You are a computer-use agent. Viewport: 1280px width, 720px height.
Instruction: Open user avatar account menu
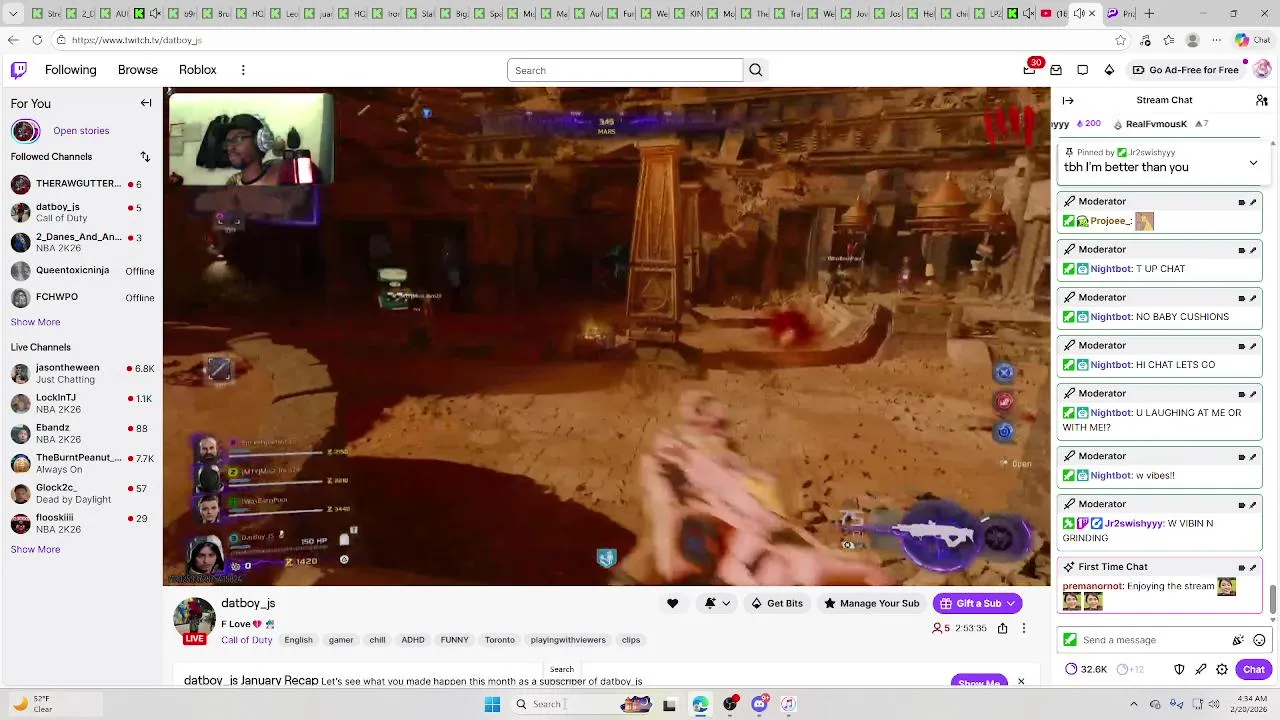point(1261,70)
